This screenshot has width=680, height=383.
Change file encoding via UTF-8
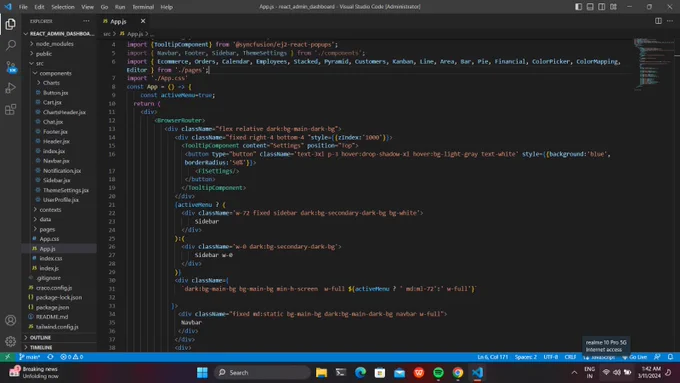[x=551, y=357]
